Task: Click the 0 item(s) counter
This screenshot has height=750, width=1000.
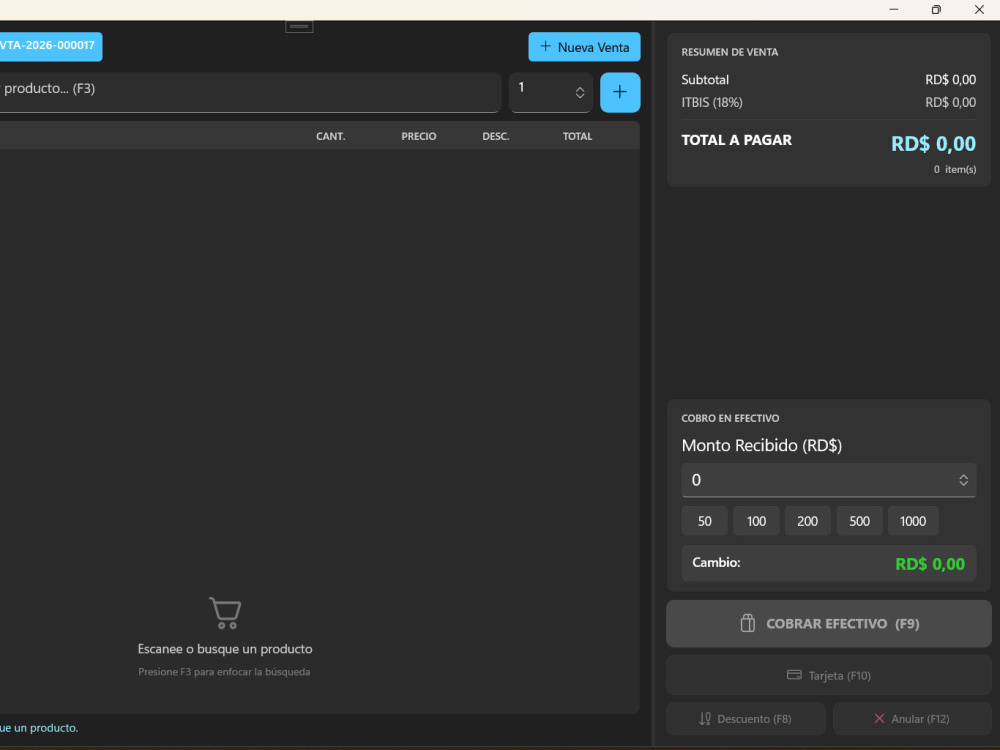Action: [x=955, y=170]
